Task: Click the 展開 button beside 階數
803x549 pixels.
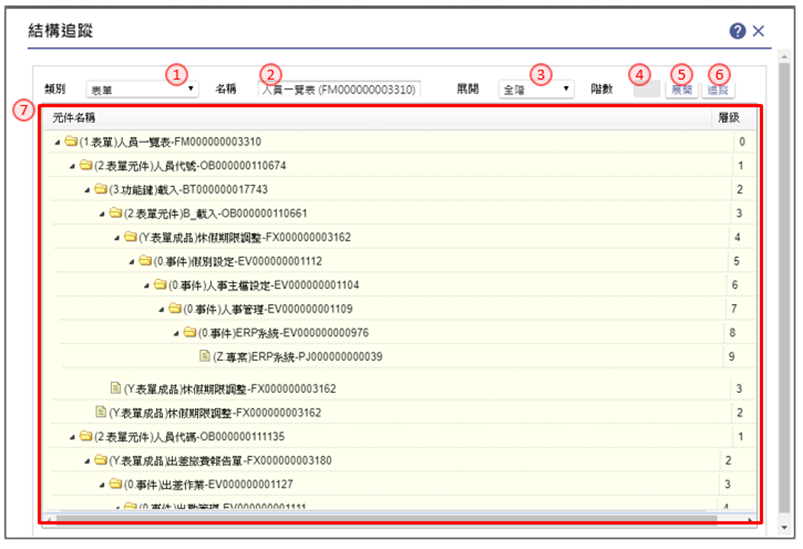Action: coord(682,90)
